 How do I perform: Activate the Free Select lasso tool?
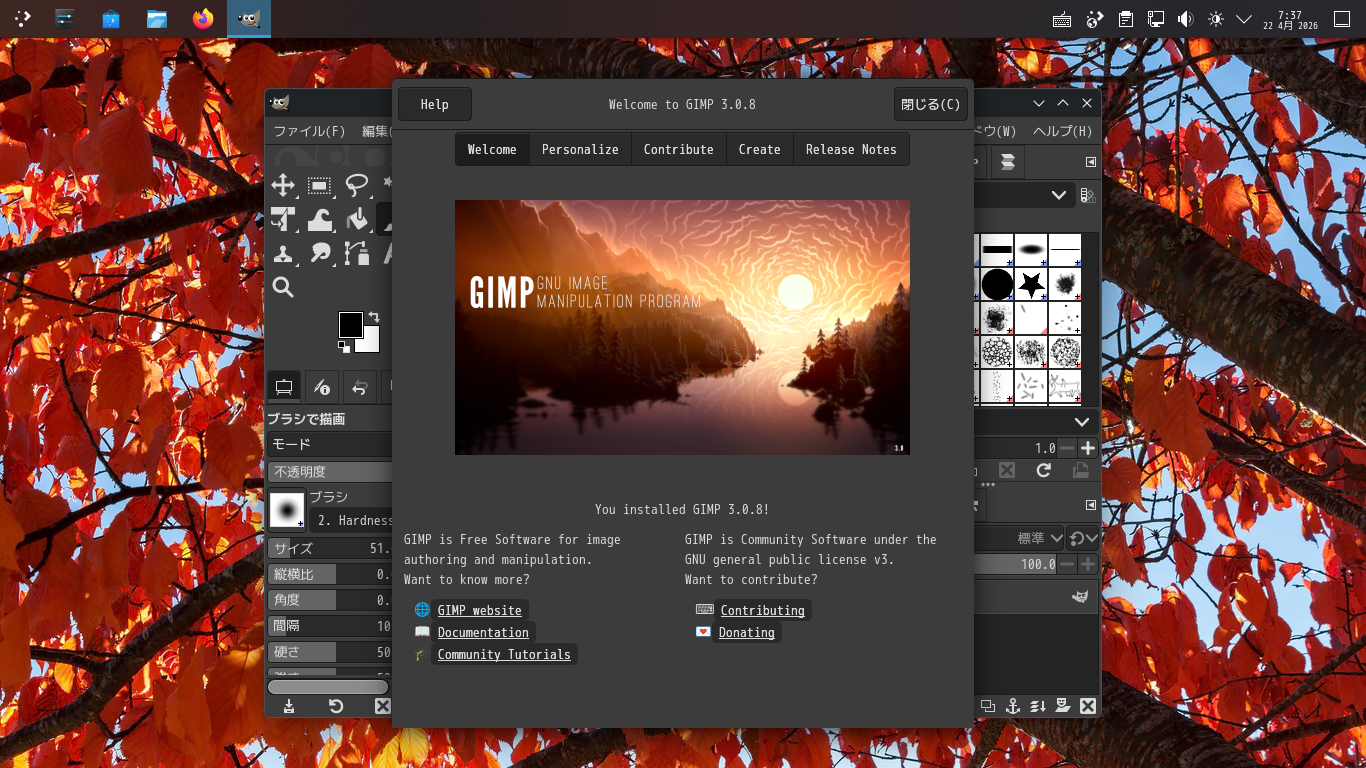(357, 185)
